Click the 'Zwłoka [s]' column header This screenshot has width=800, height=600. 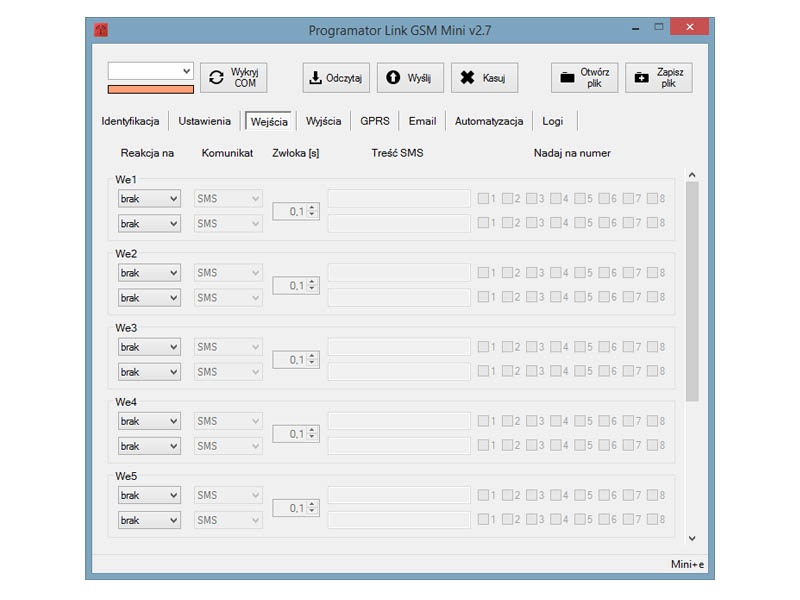coord(295,153)
